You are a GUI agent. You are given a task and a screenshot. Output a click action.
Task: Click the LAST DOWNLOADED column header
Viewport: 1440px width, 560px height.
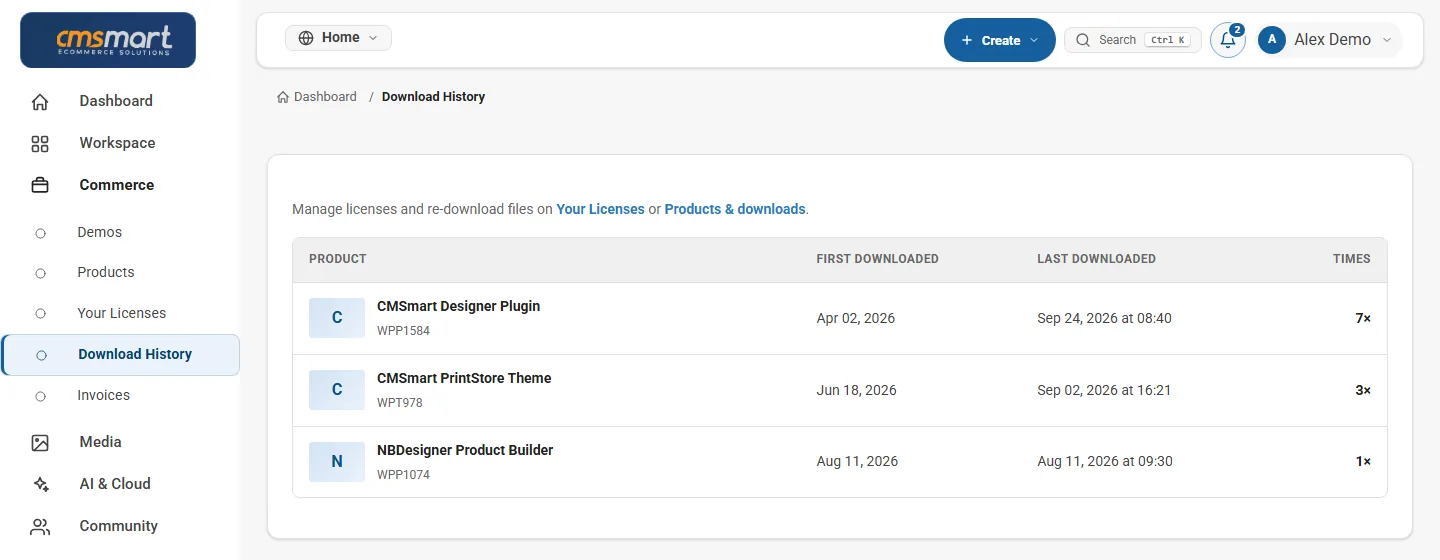tap(1096, 259)
